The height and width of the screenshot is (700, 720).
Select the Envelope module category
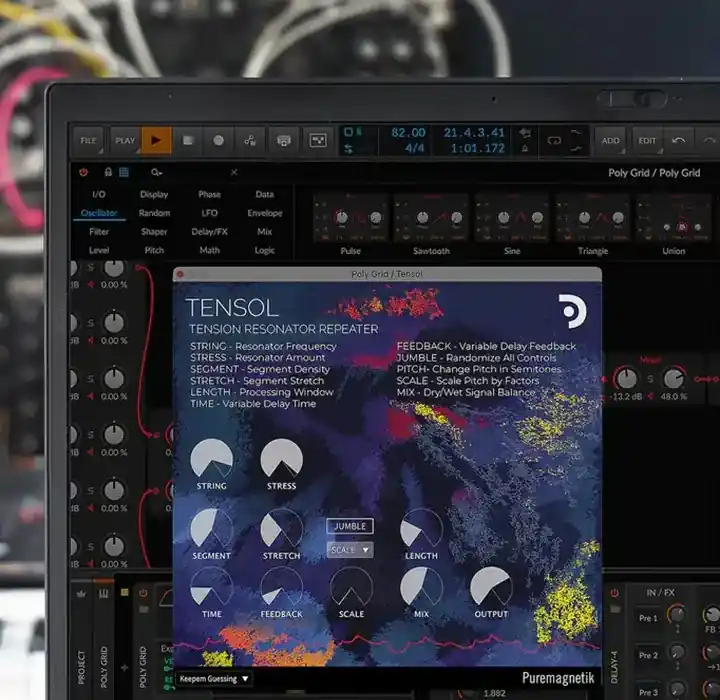pyautogui.click(x=264, y=213)
